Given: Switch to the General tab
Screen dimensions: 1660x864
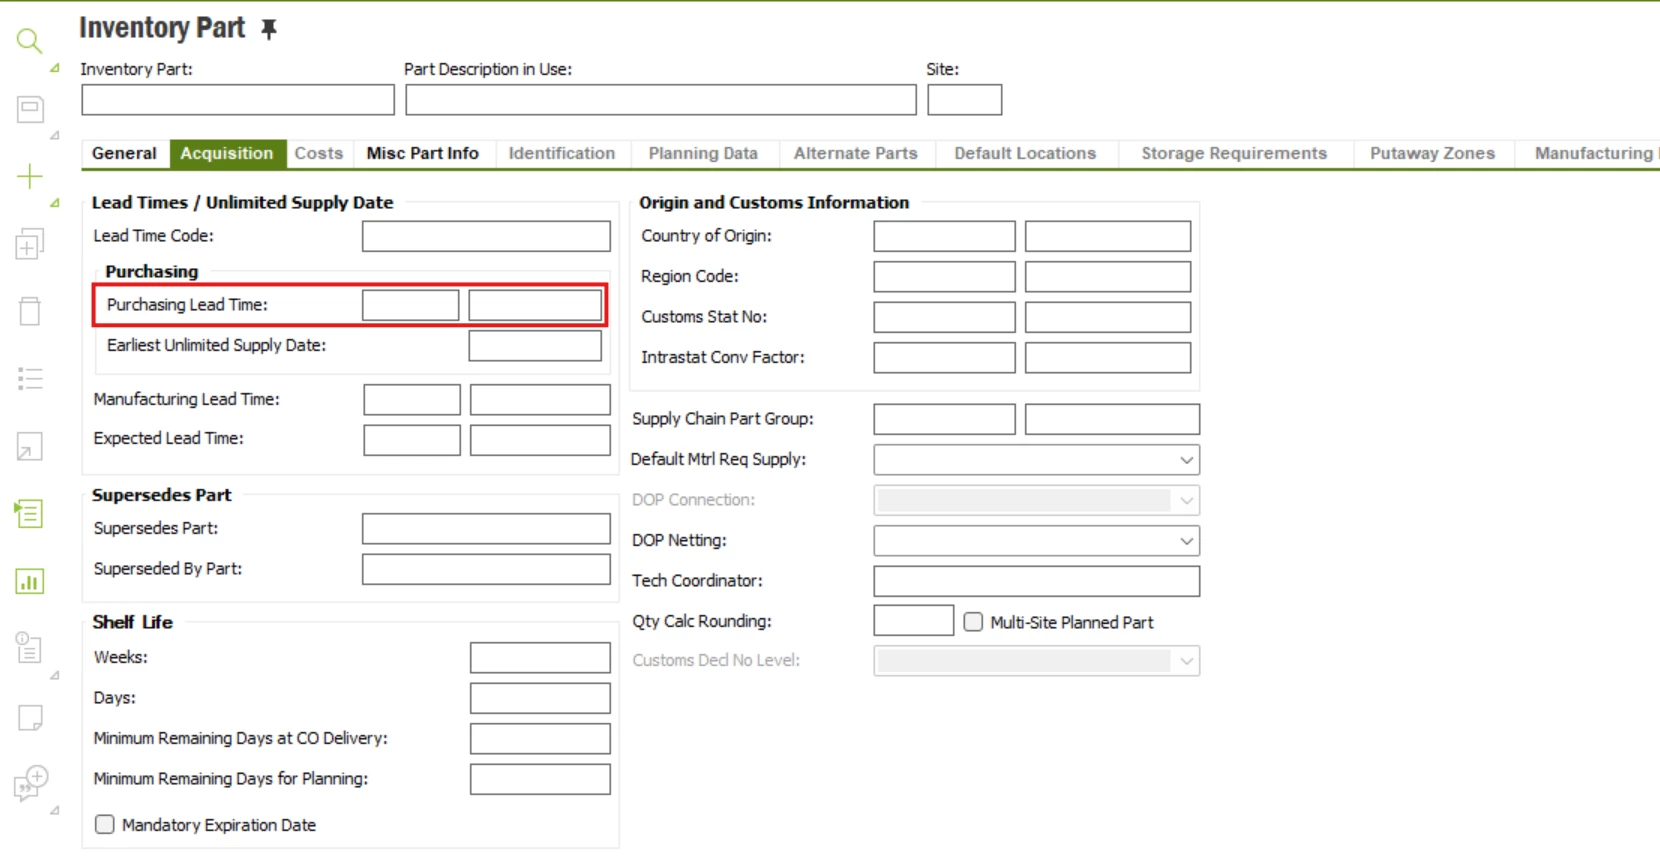Looking at the screenshot, I should click(124, 153).
